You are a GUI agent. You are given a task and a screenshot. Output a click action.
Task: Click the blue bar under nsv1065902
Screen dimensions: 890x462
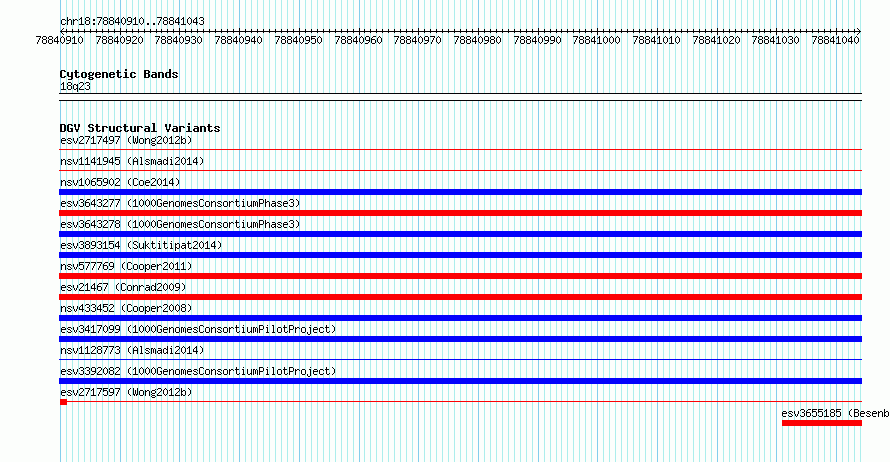click(x=461, y=192)
